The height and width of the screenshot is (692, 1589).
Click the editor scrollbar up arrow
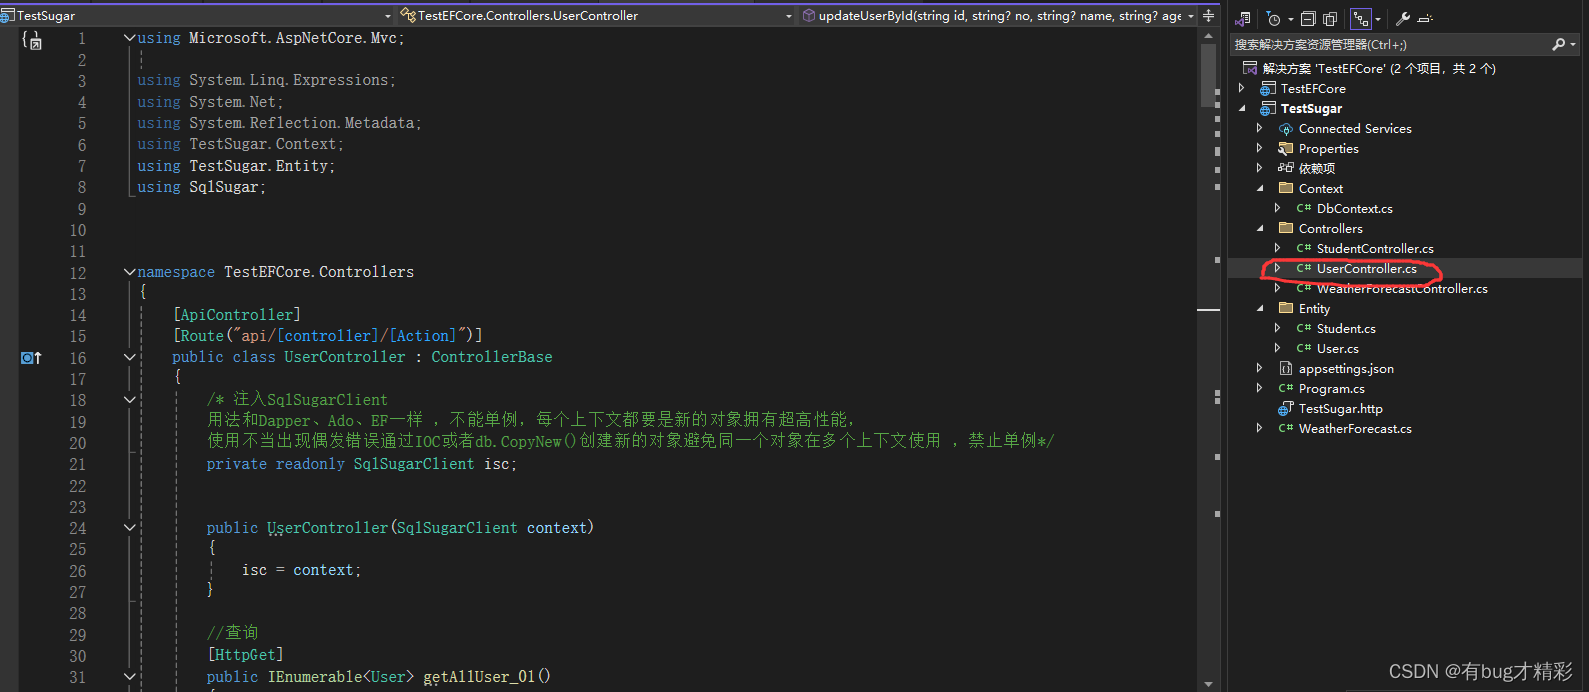pos(1208,35)
